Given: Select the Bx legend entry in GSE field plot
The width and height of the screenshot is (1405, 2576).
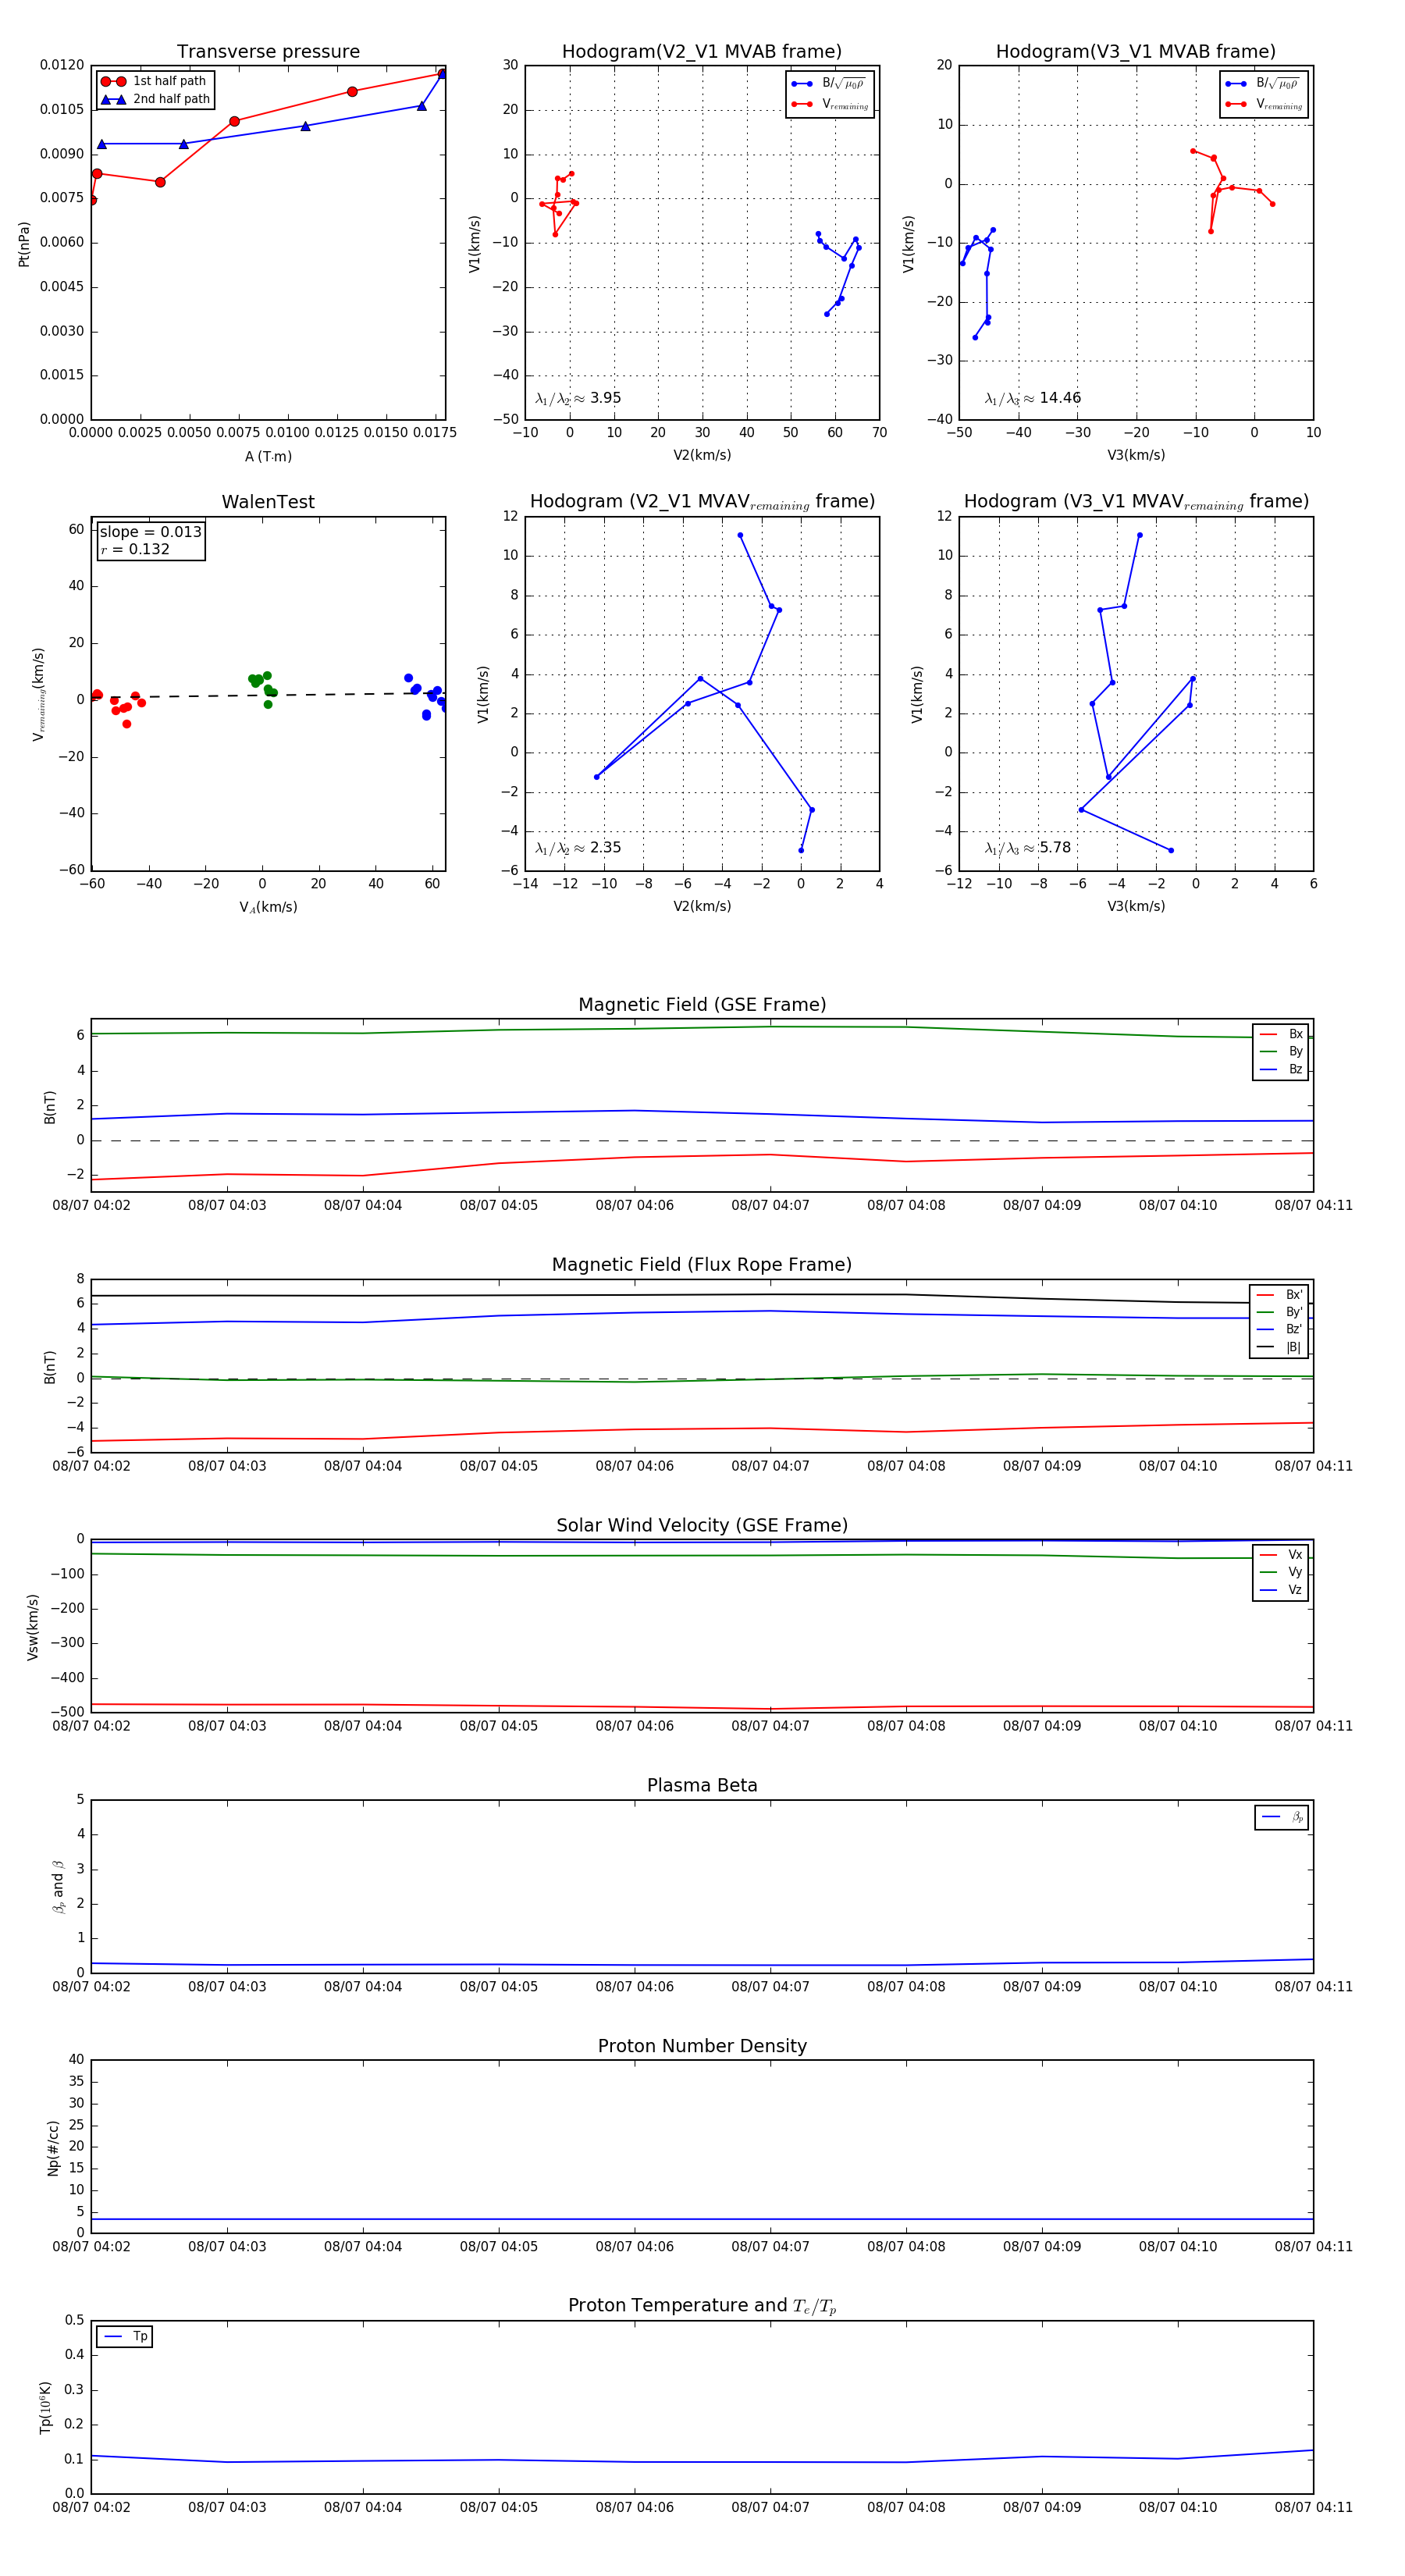Looking at the screenshot, I should tap(1281, 1034).
